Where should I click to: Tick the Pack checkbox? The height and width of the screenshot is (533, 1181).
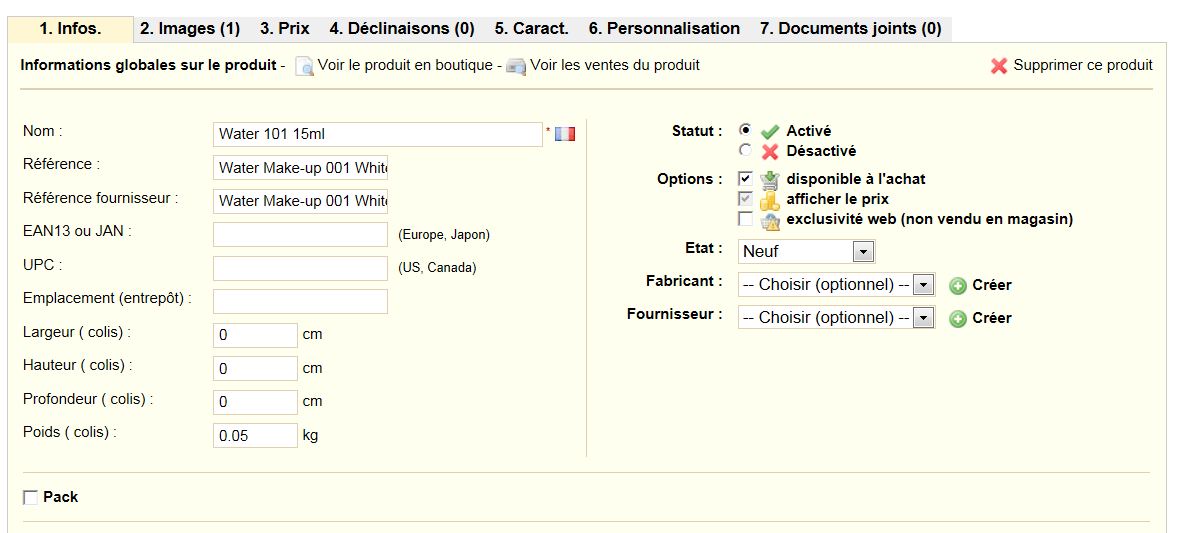point(30,498)
